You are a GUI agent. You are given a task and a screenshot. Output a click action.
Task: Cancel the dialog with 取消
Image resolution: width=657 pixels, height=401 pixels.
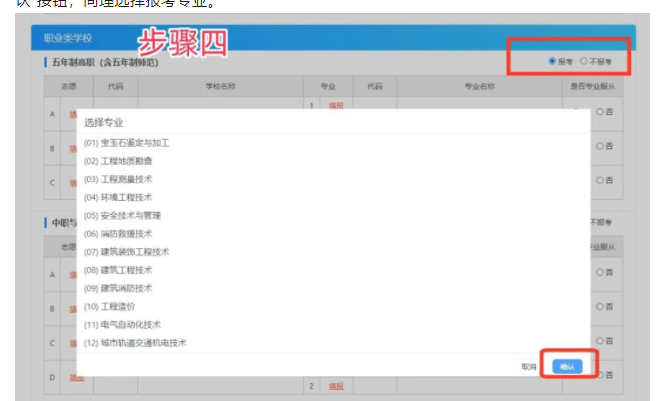tap(529, 367)
